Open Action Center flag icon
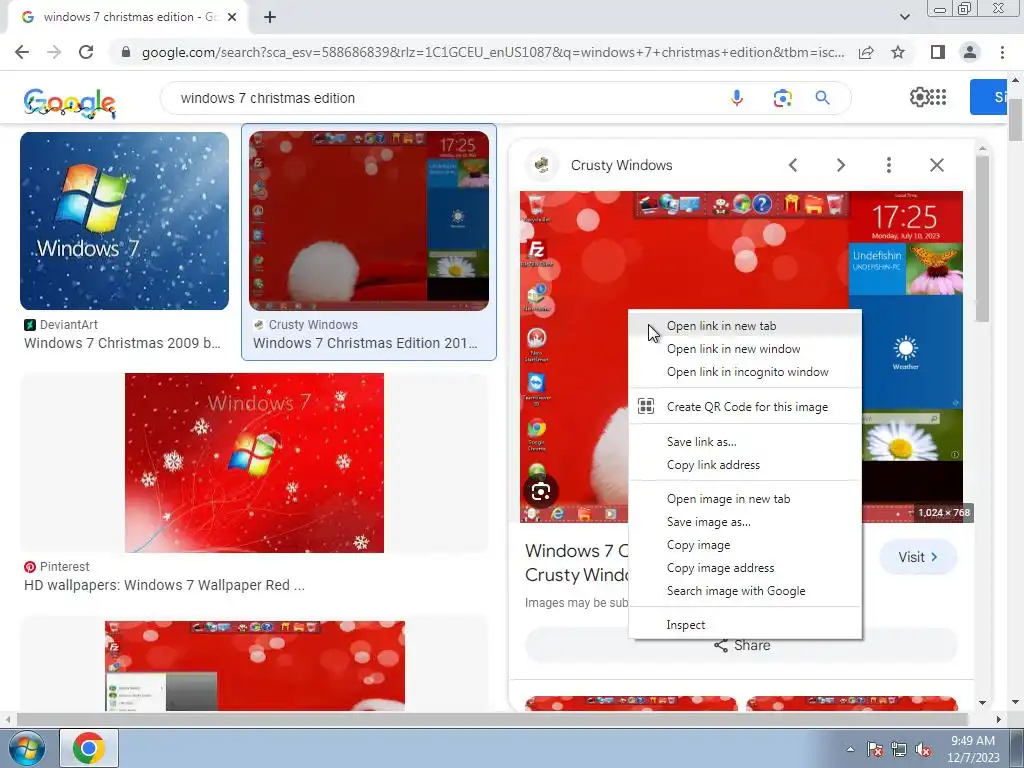 pos(874,749)
